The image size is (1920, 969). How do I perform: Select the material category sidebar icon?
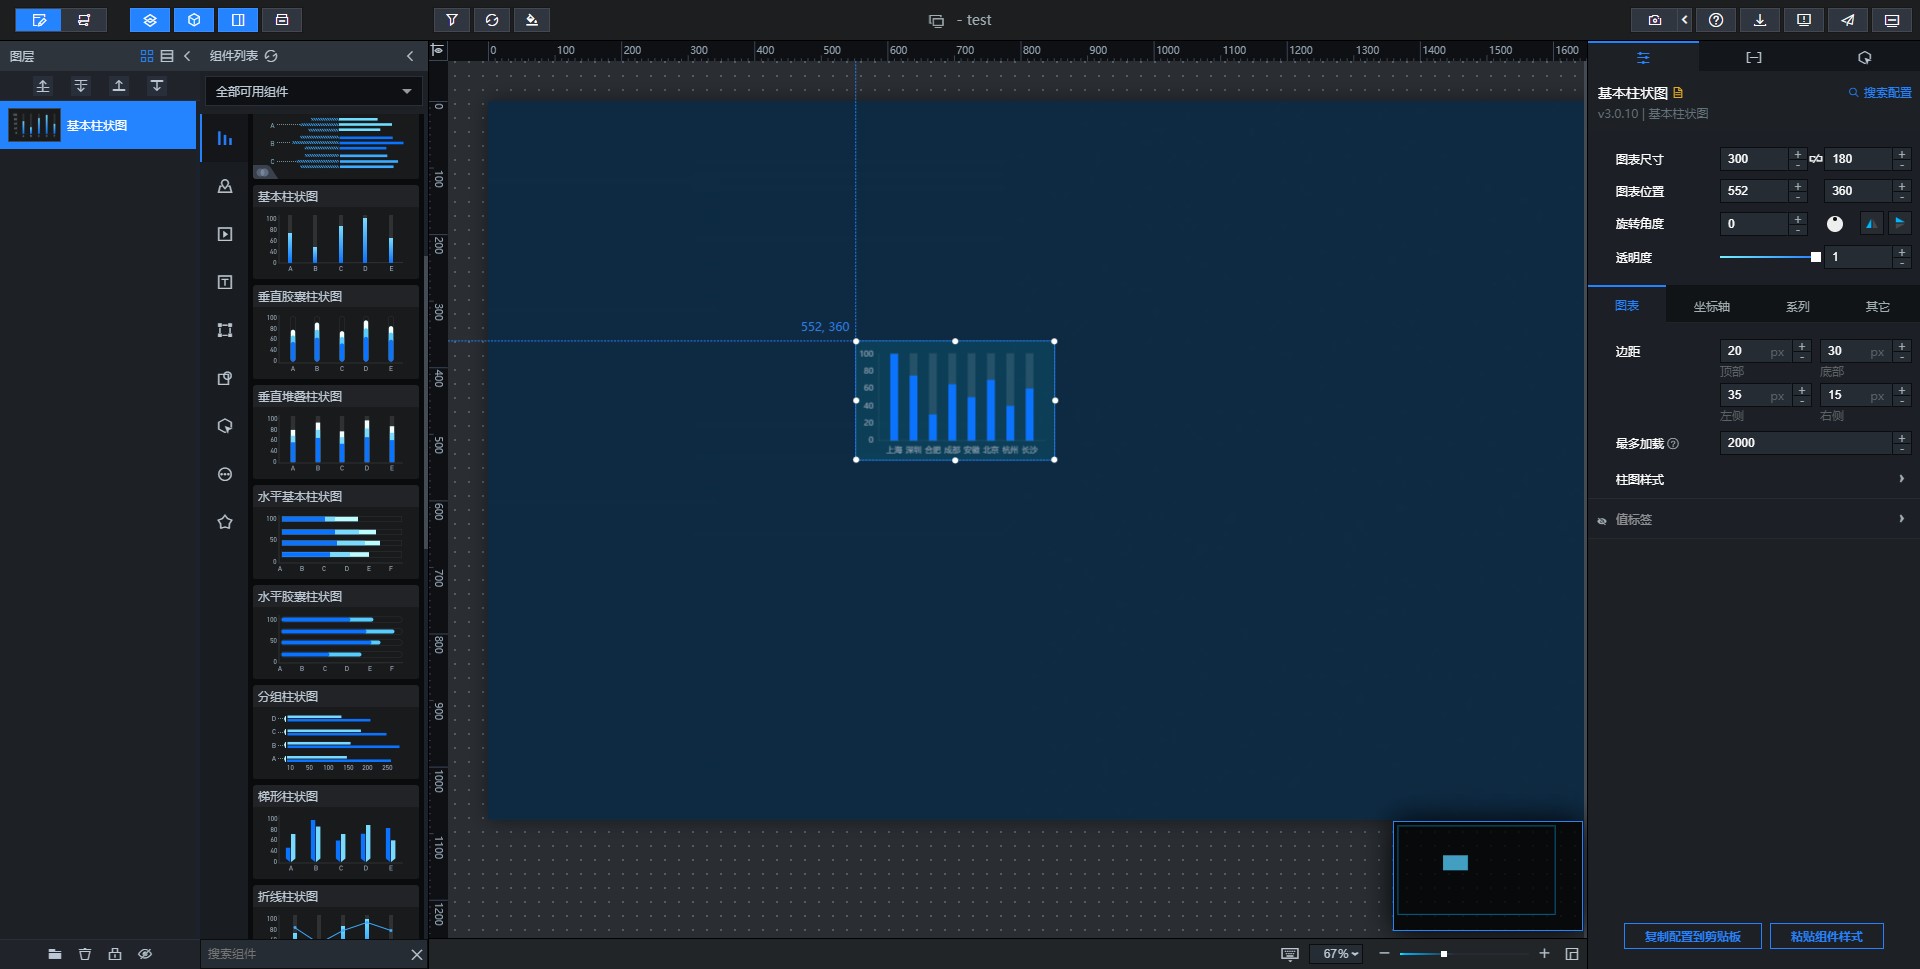225,378
